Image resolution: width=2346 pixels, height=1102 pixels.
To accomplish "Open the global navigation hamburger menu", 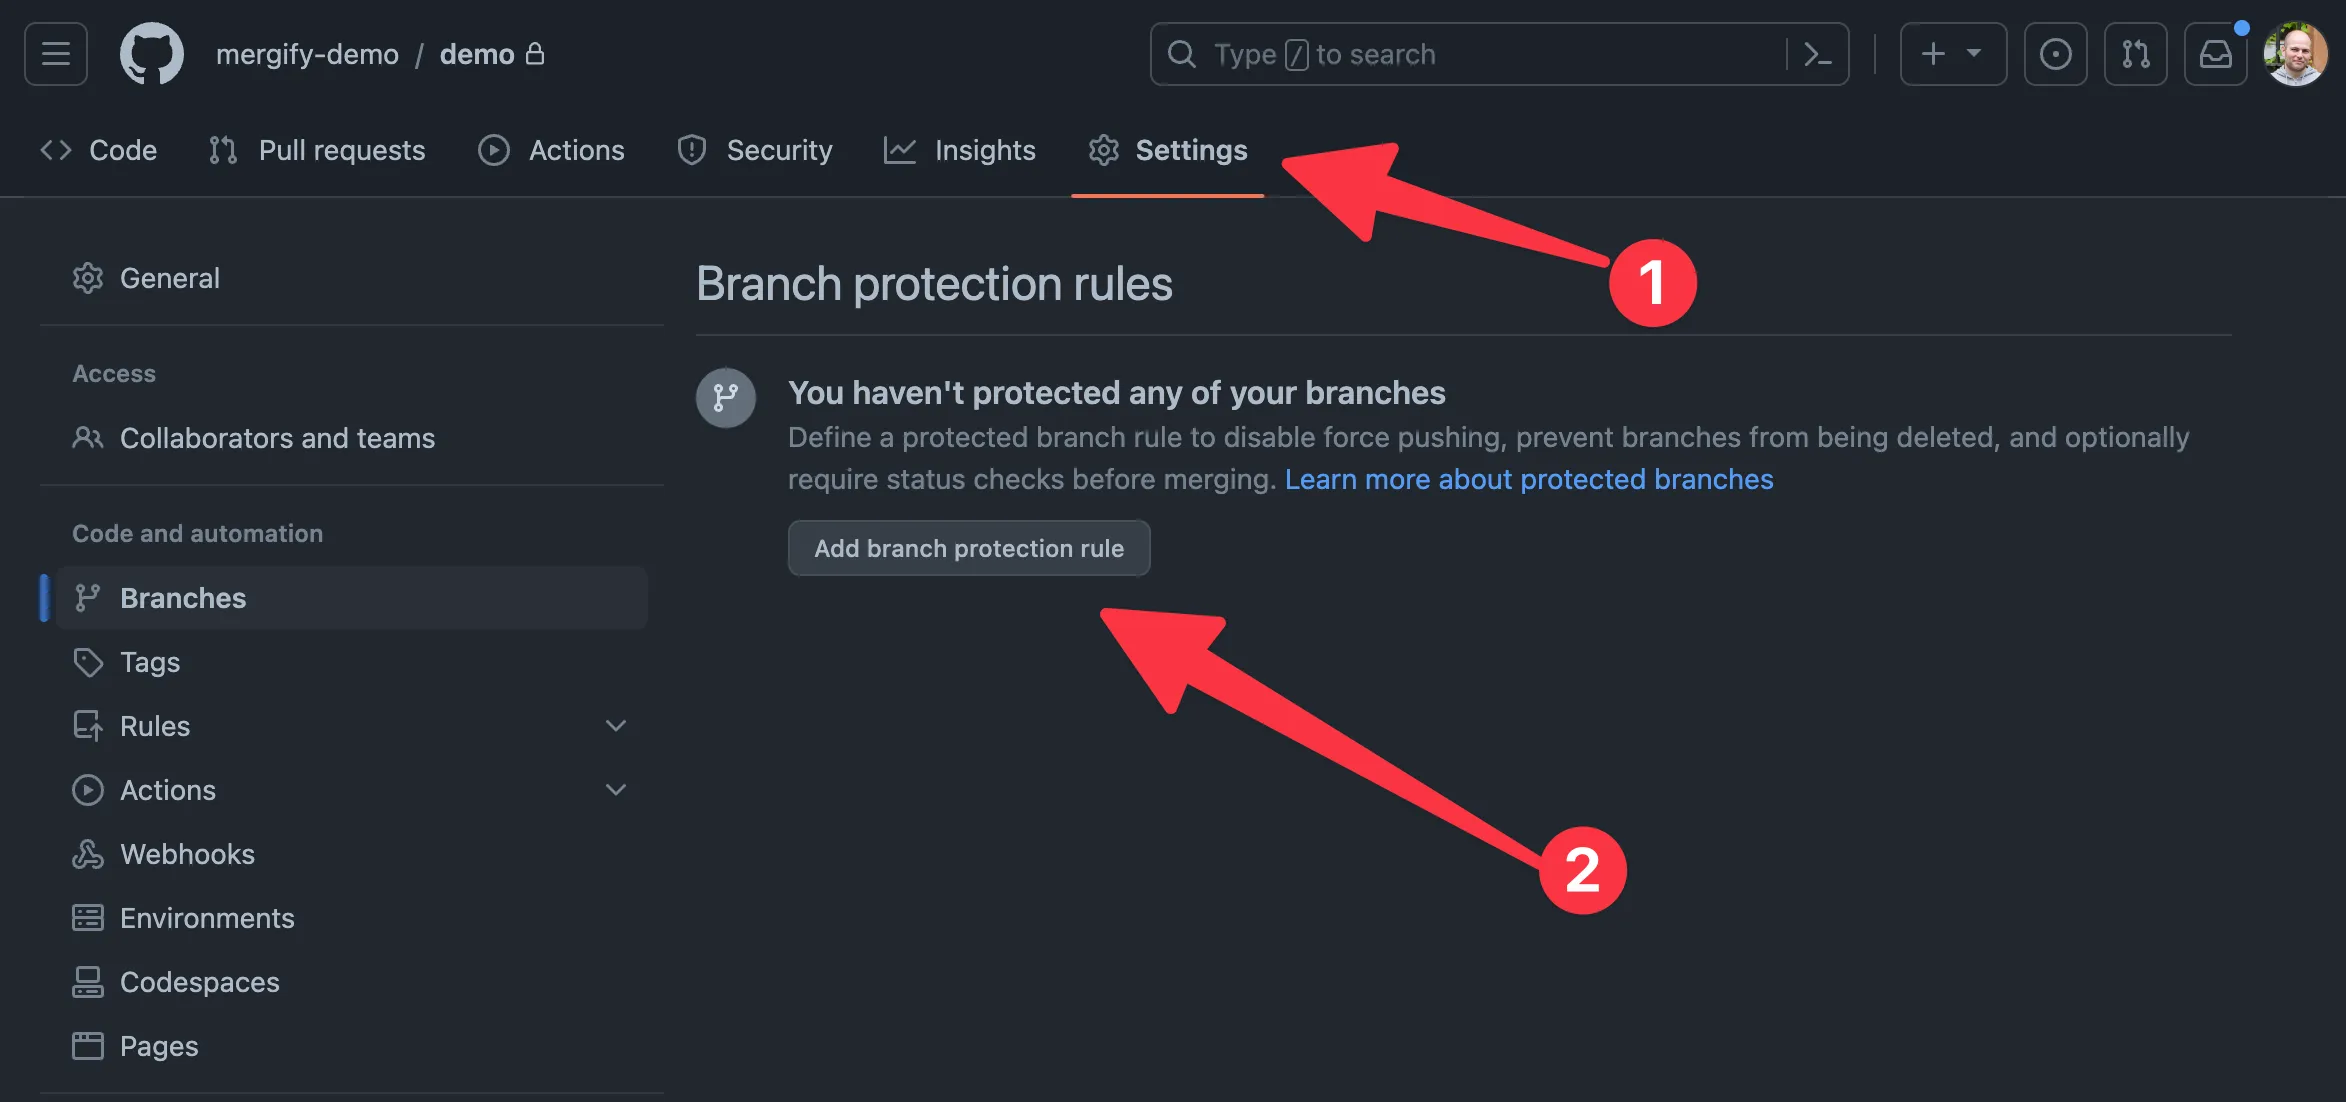I will (x=55, y=53).
